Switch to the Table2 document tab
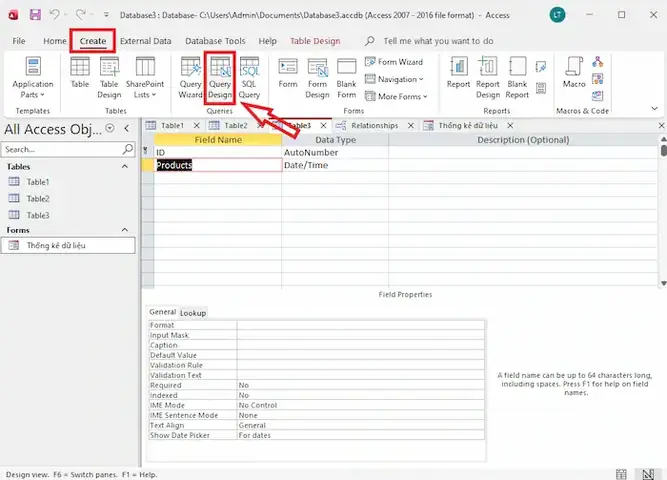The image size is (667, 480). click(235, 126)
